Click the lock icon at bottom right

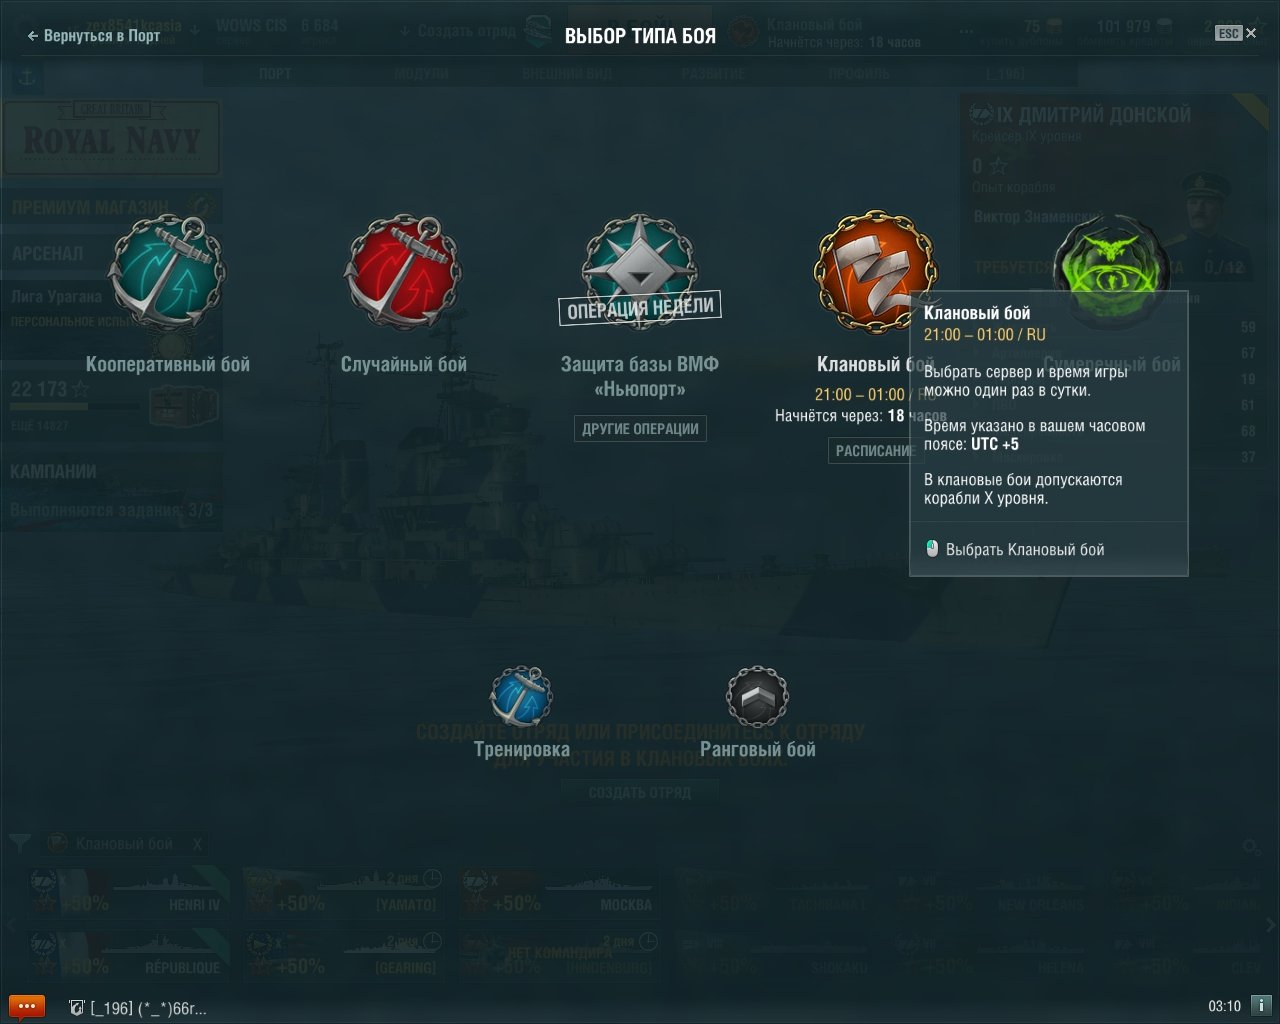pyautogui.click(x=1262, y=1006)
